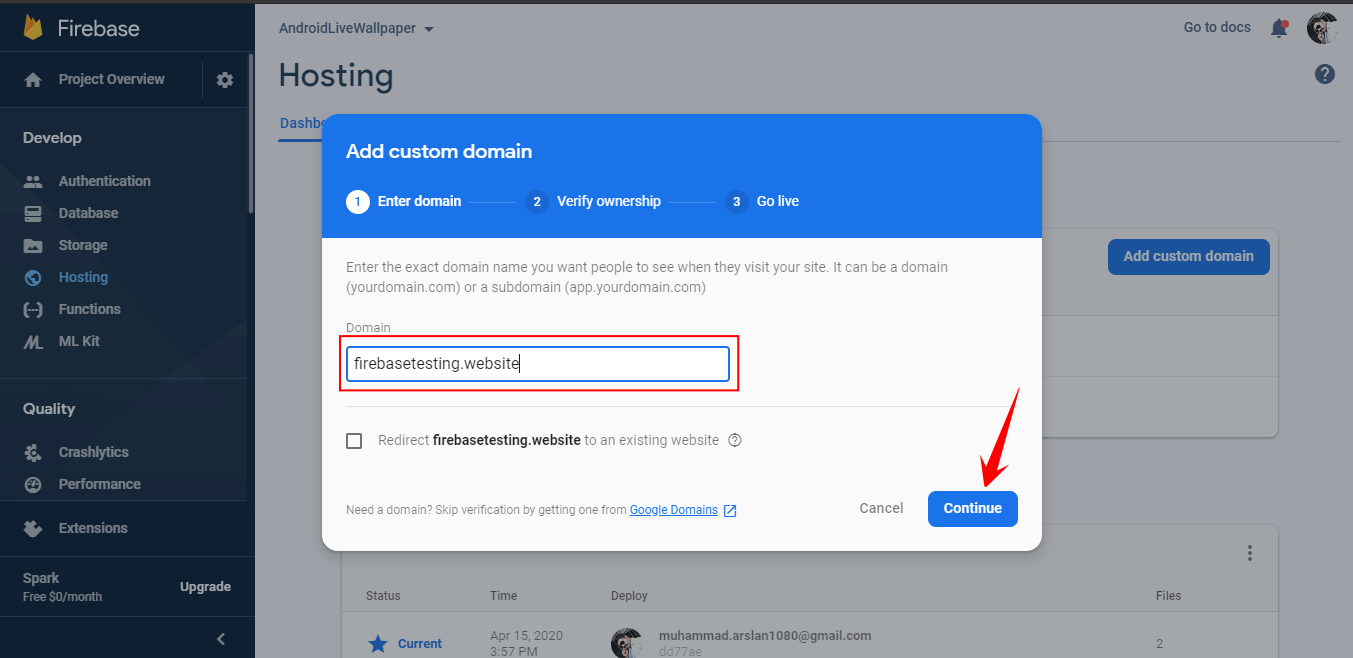
Task: Click the Continue button
Action: click(973, 509)
